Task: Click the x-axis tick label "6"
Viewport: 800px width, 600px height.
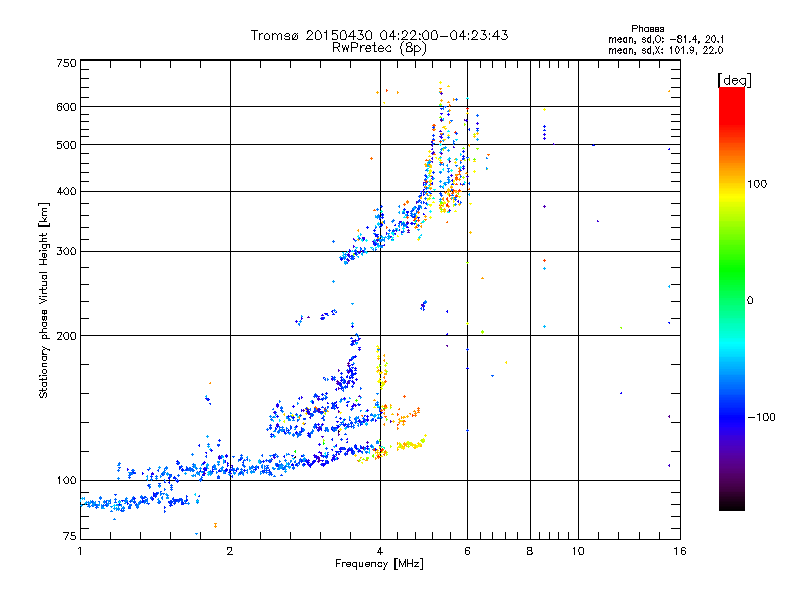Action: coord(467,551)
